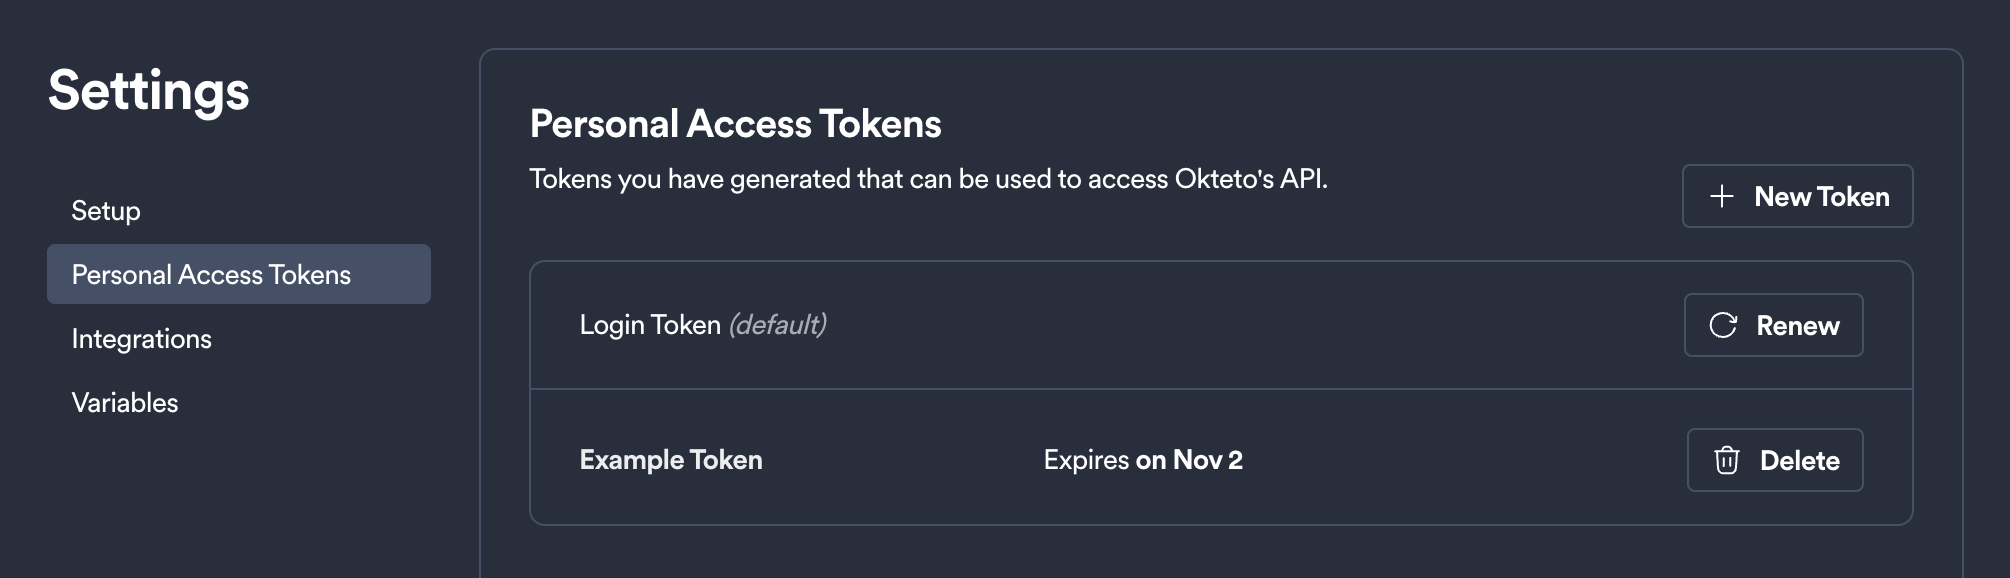Select Personal Access Tokens in the sidebar
This screenshot has height=578, width=2010.
(212, 274)
